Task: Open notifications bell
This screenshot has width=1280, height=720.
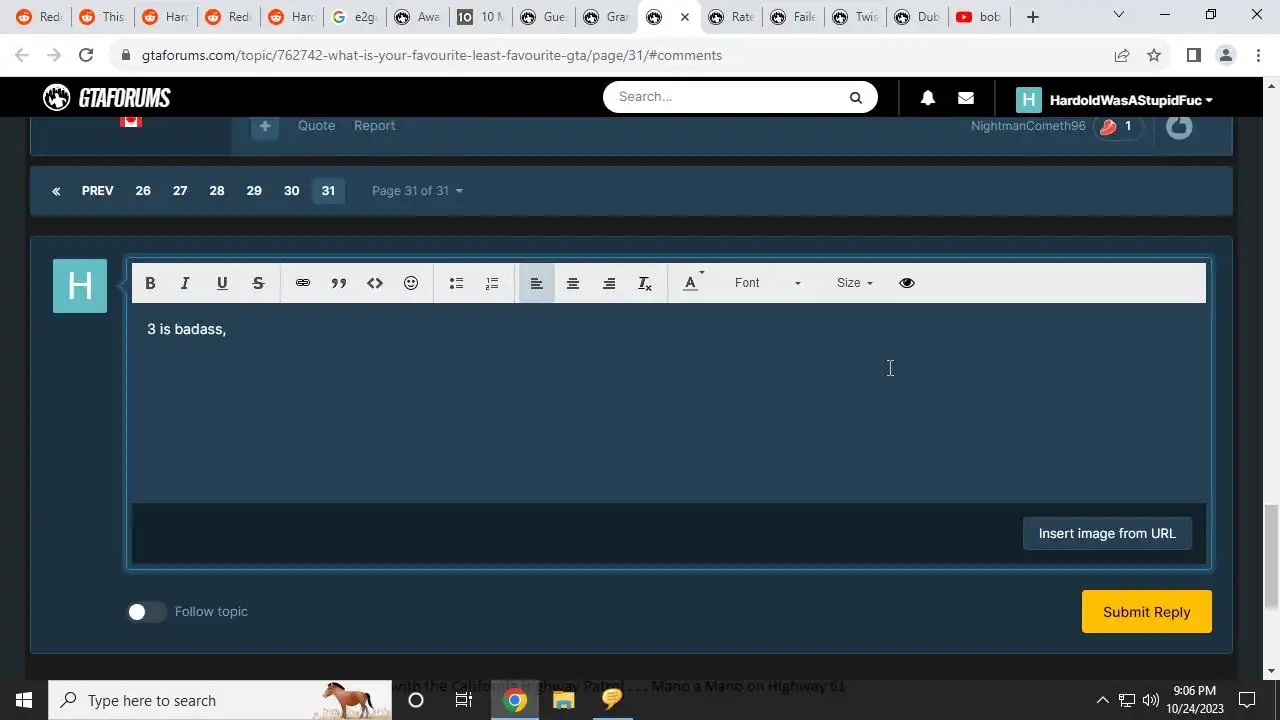Action: coord(928,97)
